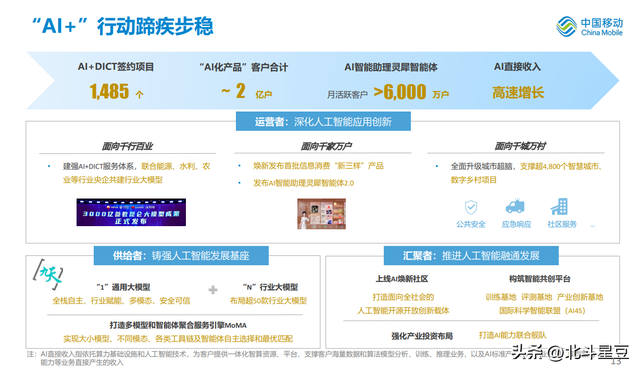
Task: Click the 面向千家万户 heading
Action: [326, 146]
